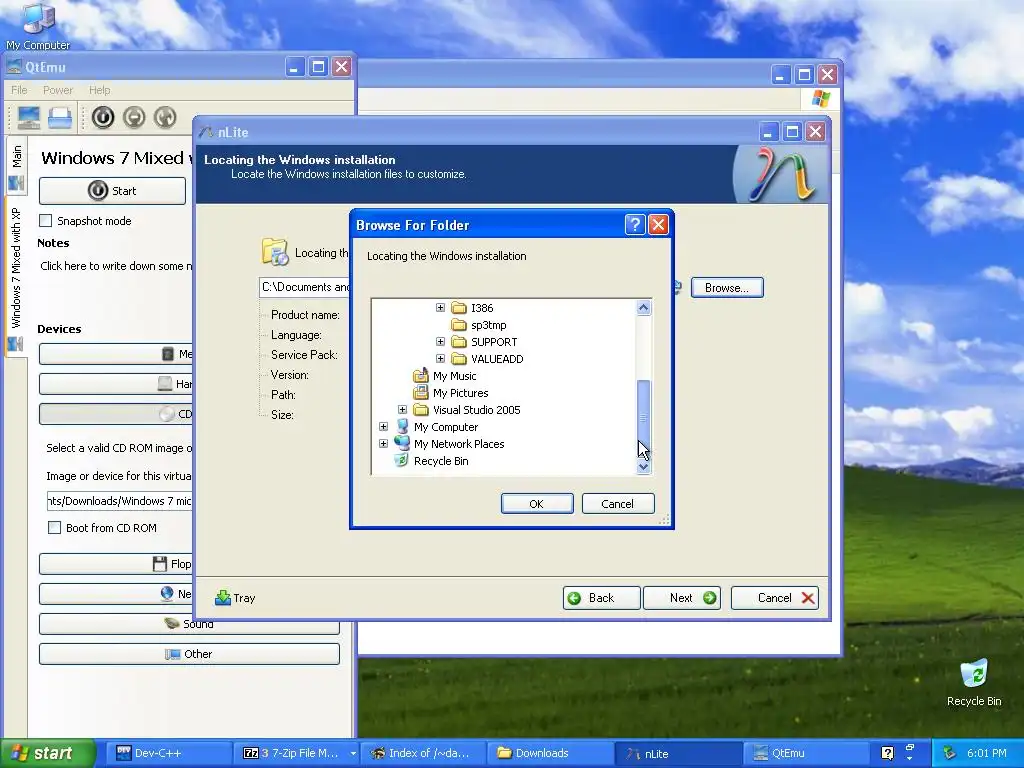Expand the Visual Studio 2005 node
Viewport: 1024px width, 768px height.
(402, 409)
